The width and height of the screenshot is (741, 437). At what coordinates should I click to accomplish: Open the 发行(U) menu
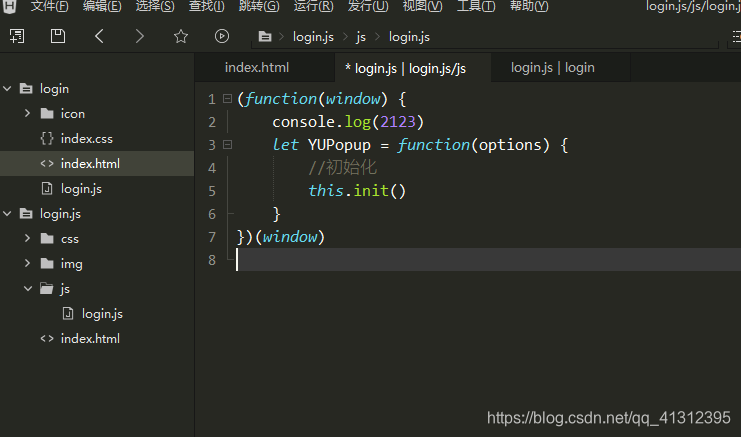coord(368,7)
